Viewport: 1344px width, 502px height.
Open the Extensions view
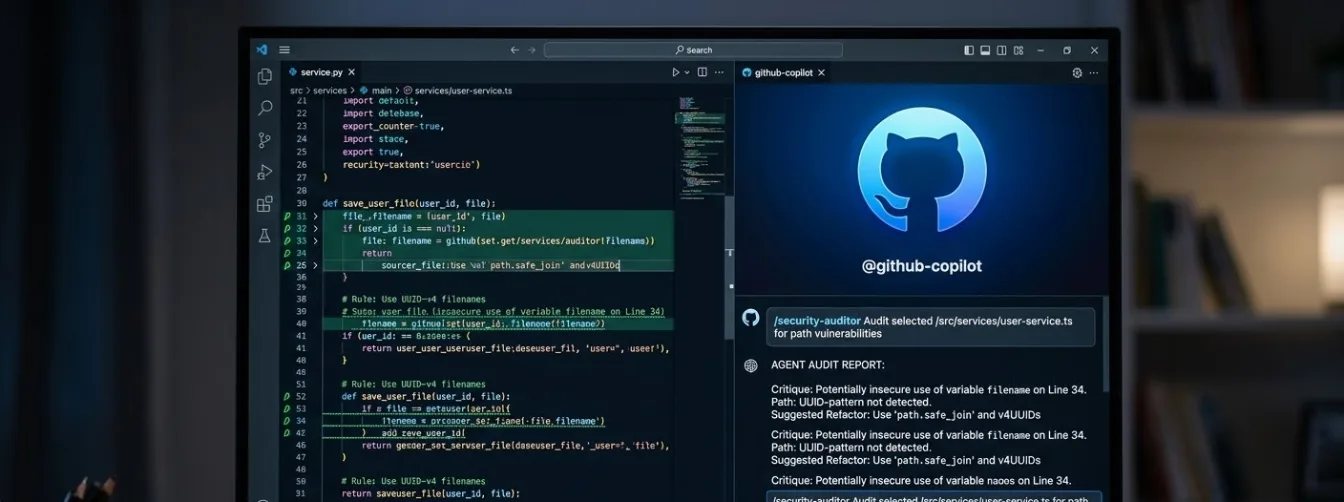[265, 204]
